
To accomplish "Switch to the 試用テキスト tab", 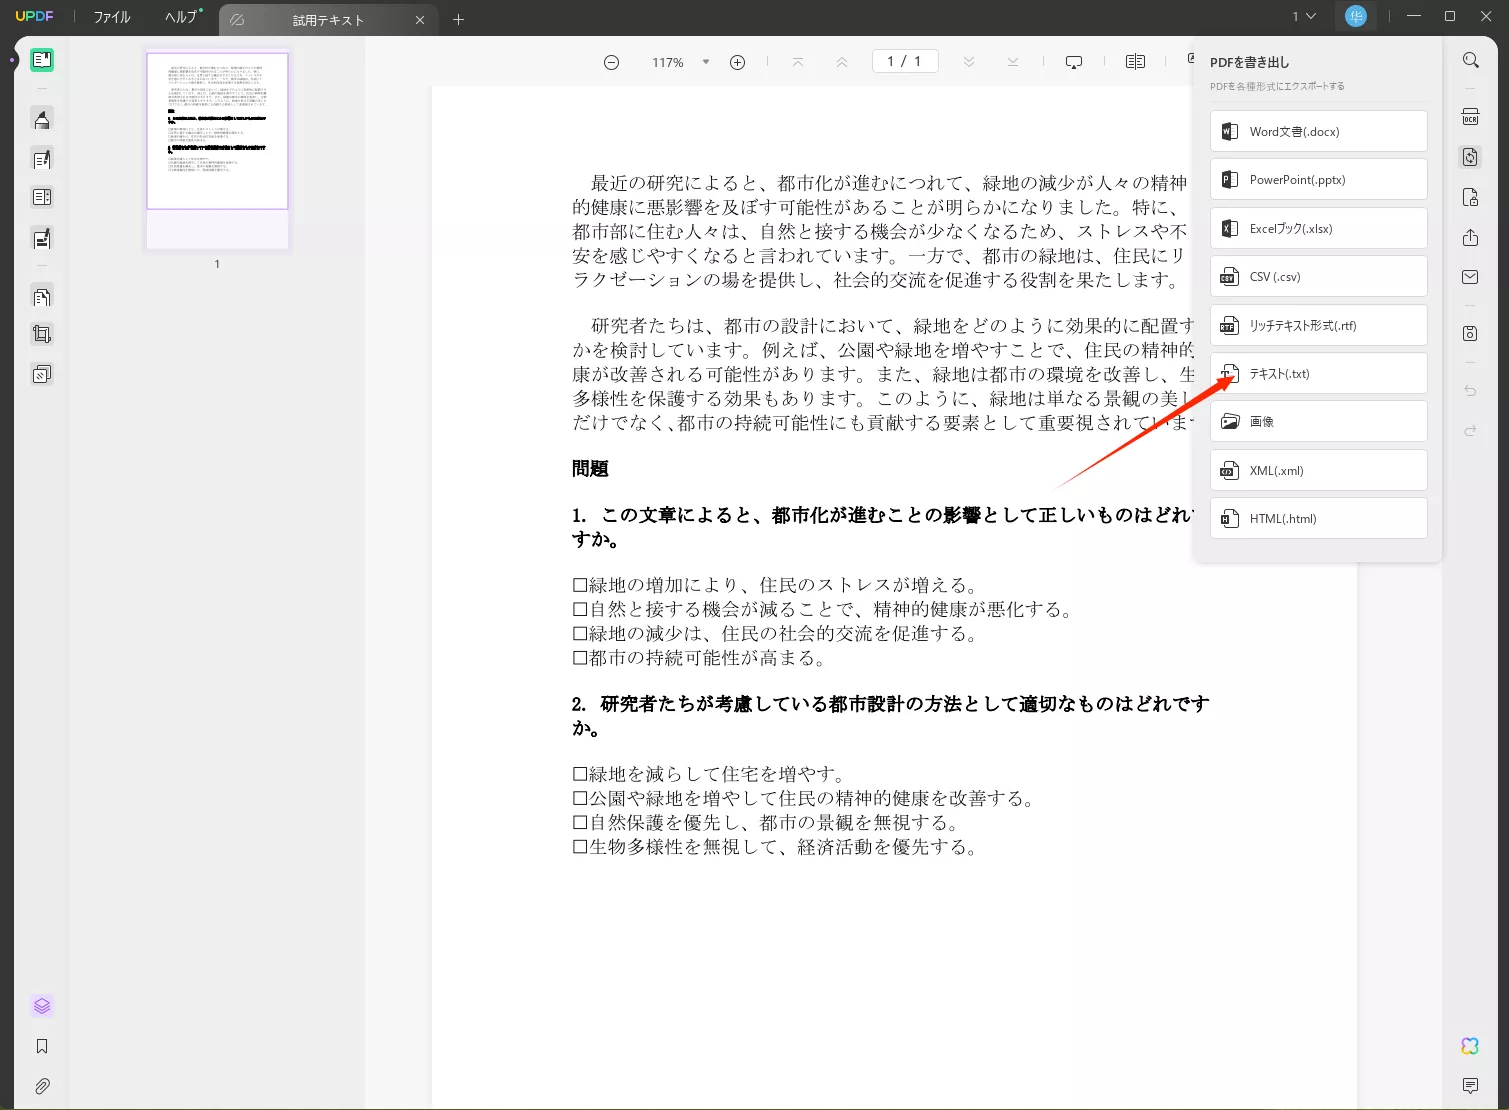I will 328,20.
